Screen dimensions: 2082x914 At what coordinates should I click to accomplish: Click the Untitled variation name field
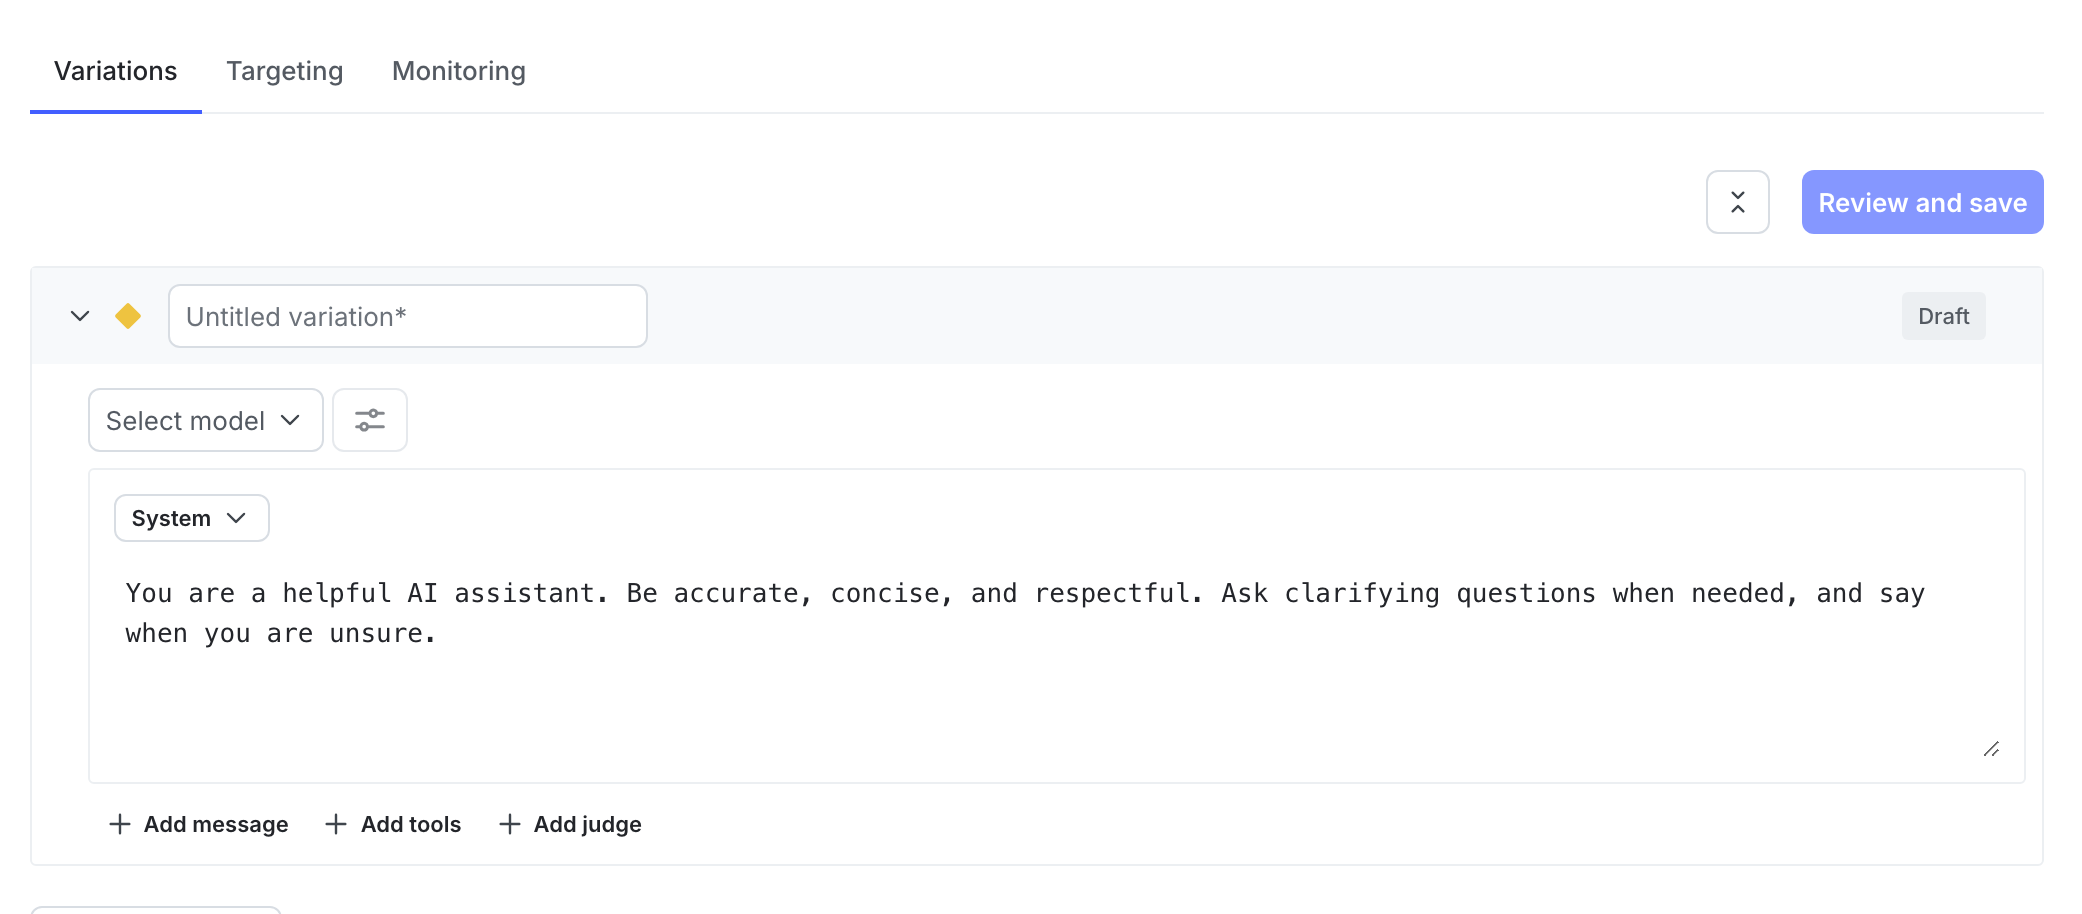point(407,316)
